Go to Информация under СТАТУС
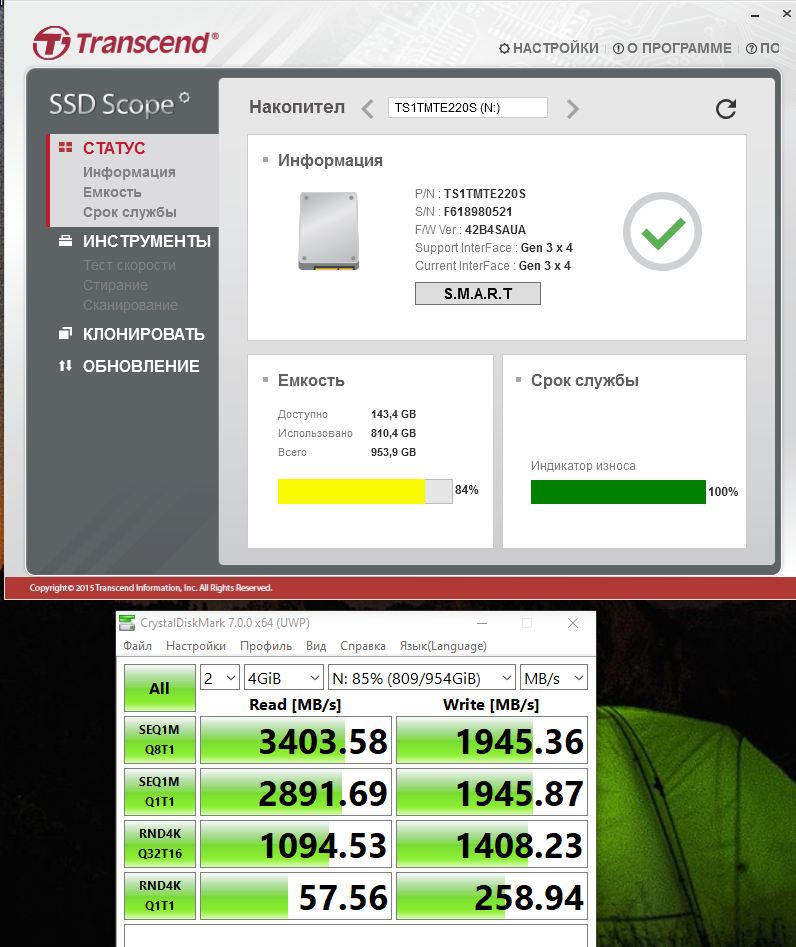This screenshot has width=796, height=947. (x=129, y=172)
